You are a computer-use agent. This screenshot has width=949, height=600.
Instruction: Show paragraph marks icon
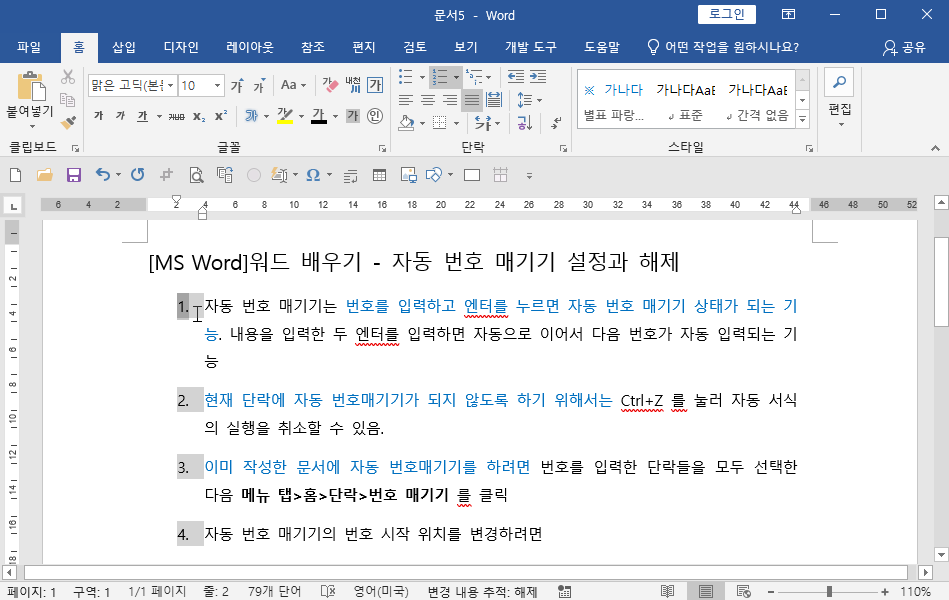(x=556, y=123)
